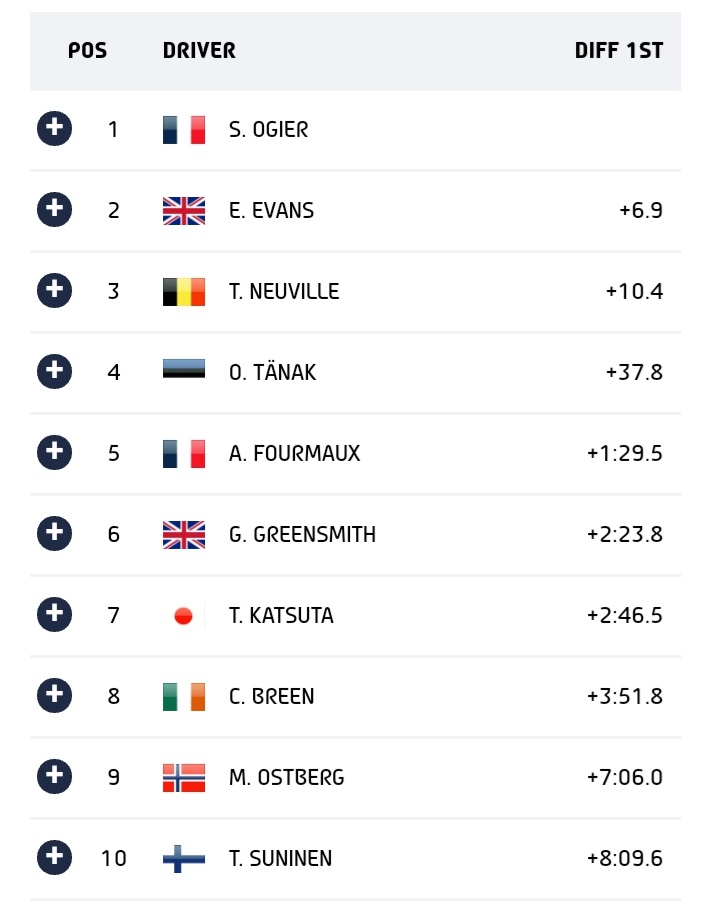Expand C. Breen's standings entry

(x=54, y=696)
